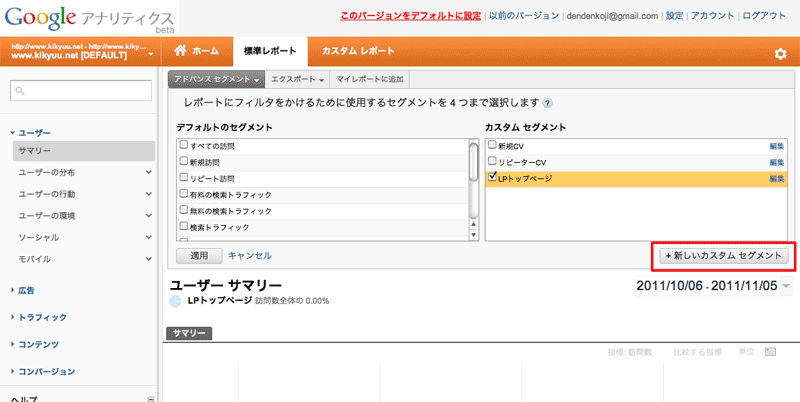
Task: Click the 適用 button
Action: click(199, 256)
